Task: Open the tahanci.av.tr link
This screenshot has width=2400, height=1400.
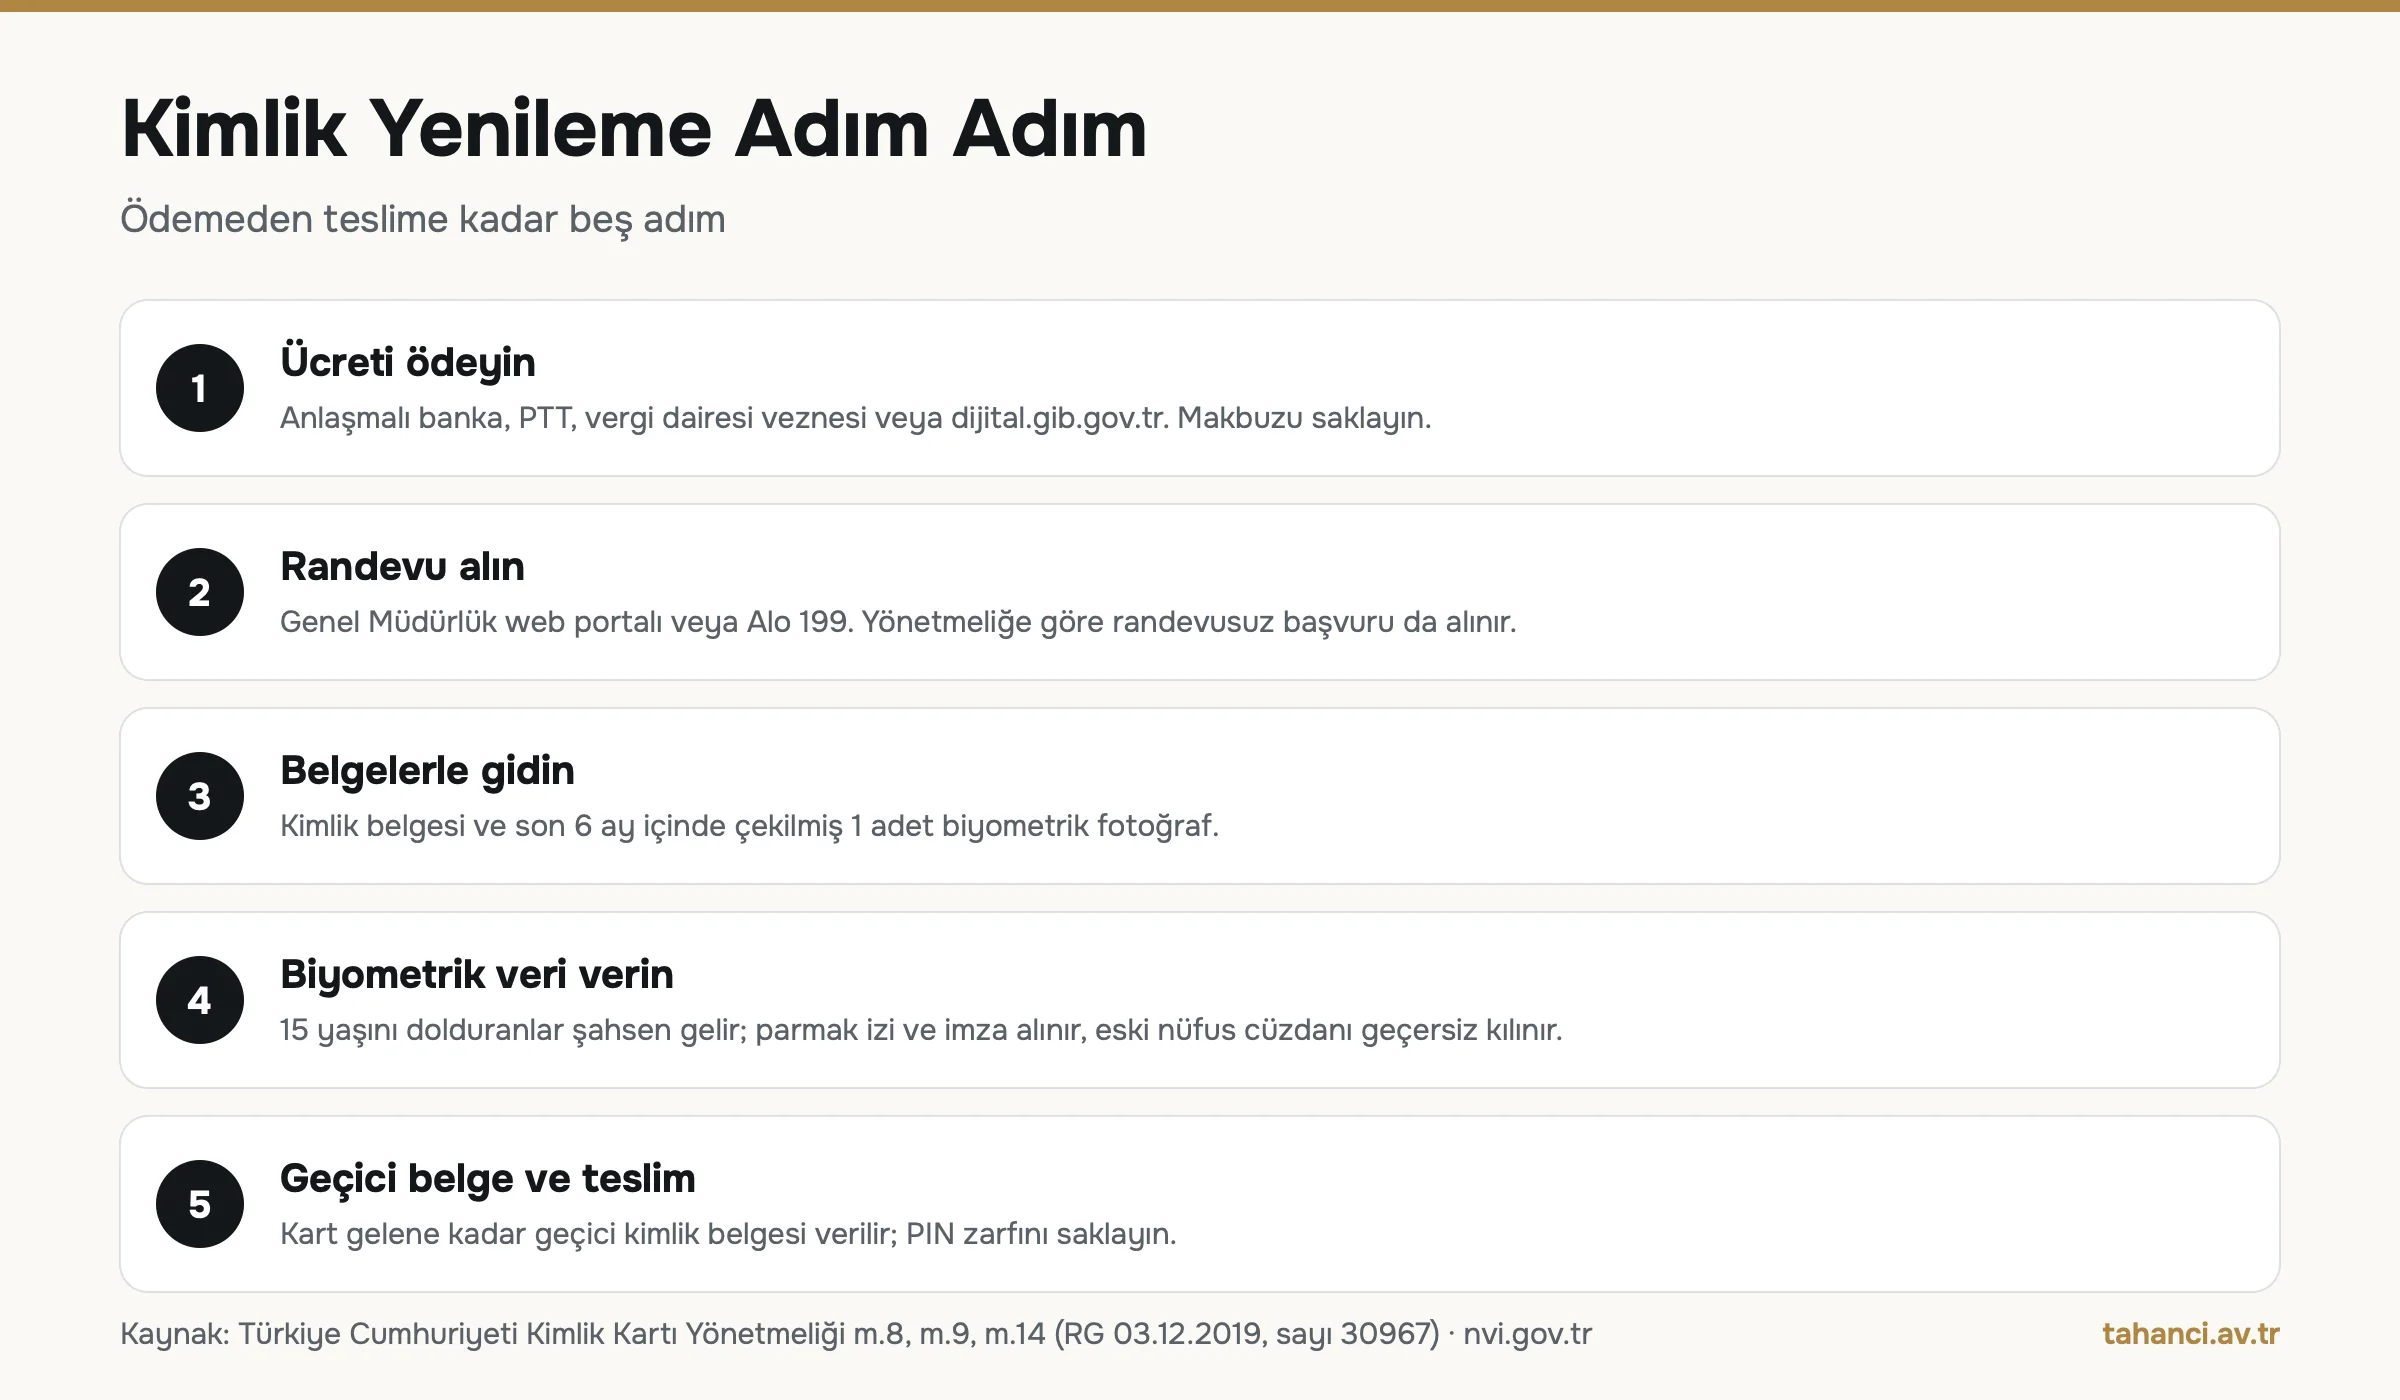Action: [2191, 1333]
